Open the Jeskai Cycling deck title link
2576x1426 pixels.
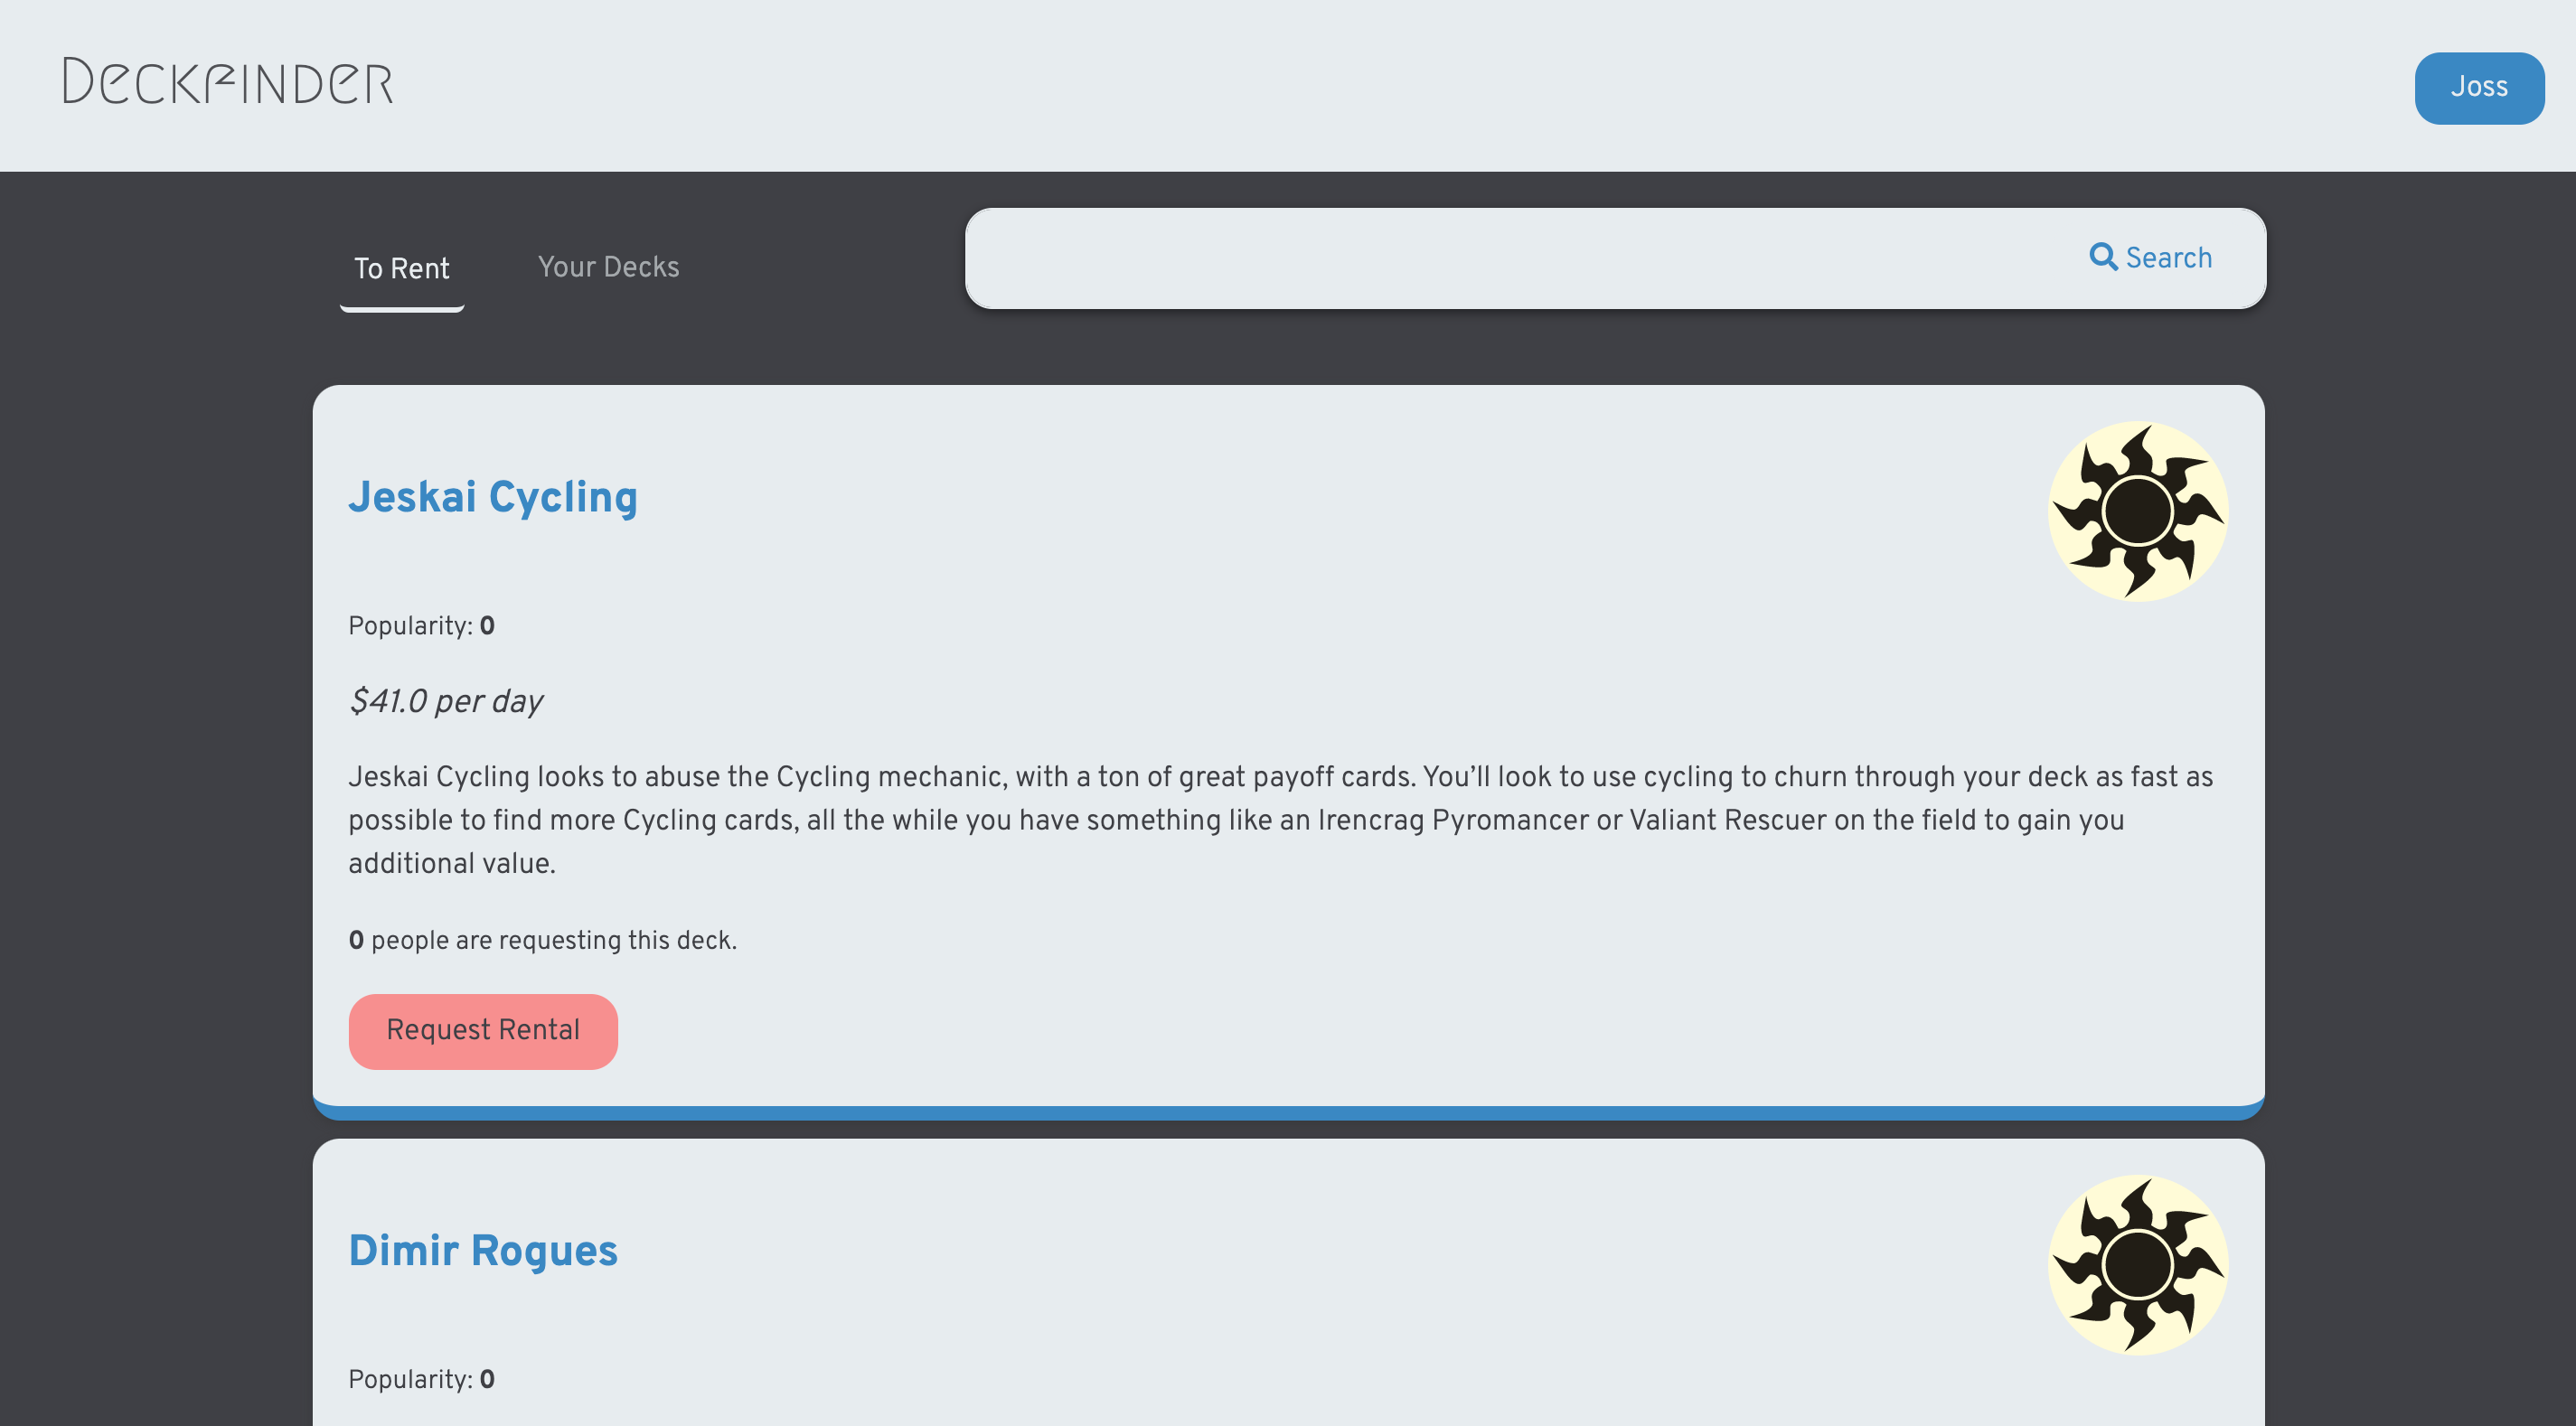492,497
